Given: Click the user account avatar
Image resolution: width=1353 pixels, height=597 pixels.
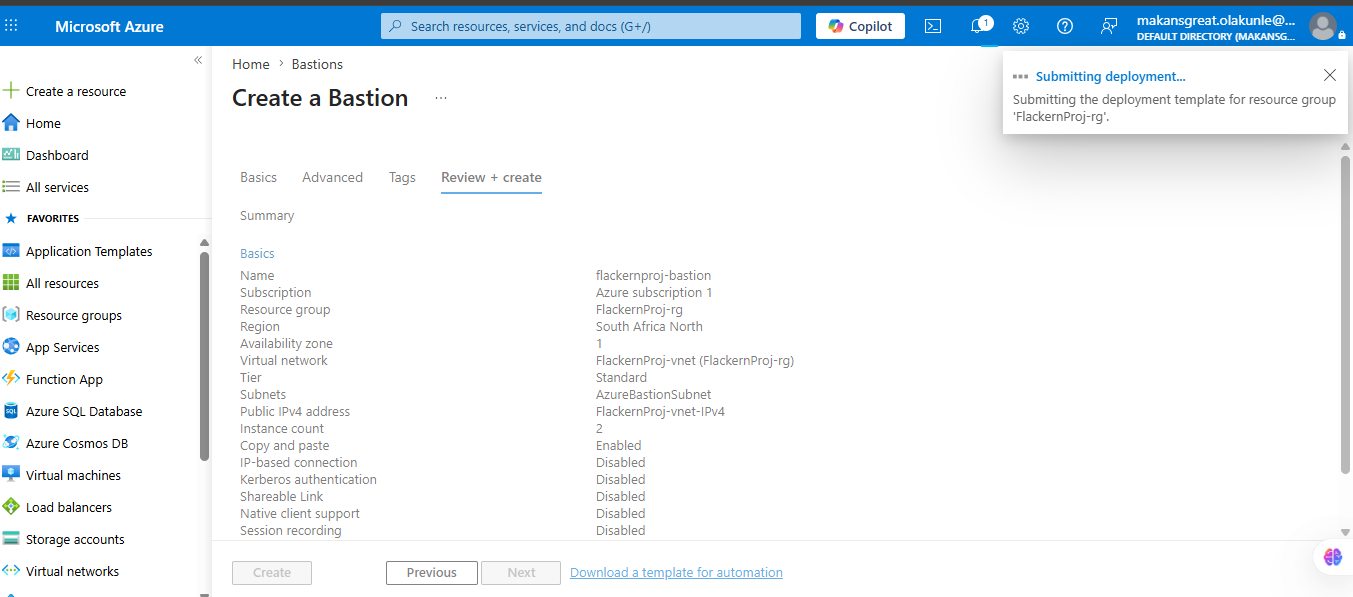Looking at the screenshot, I should click(x=1322, y=26).
